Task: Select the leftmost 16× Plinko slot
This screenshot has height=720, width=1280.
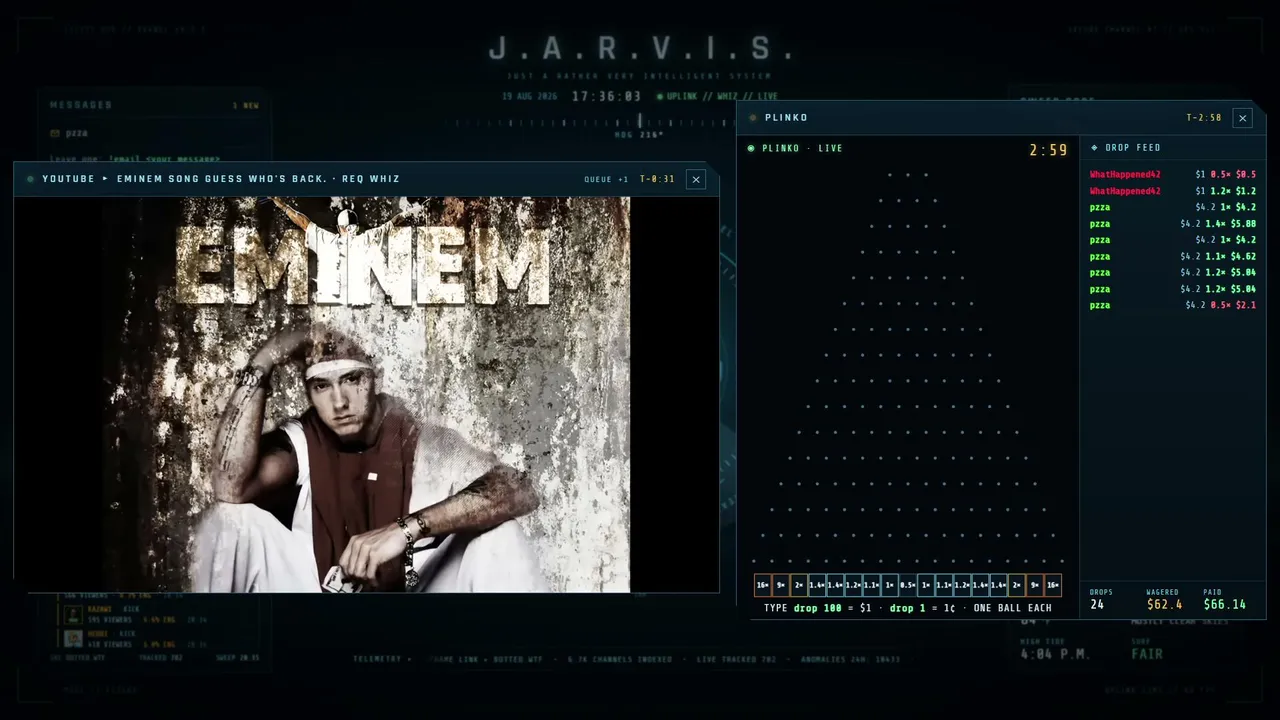Action: [763, 585]
